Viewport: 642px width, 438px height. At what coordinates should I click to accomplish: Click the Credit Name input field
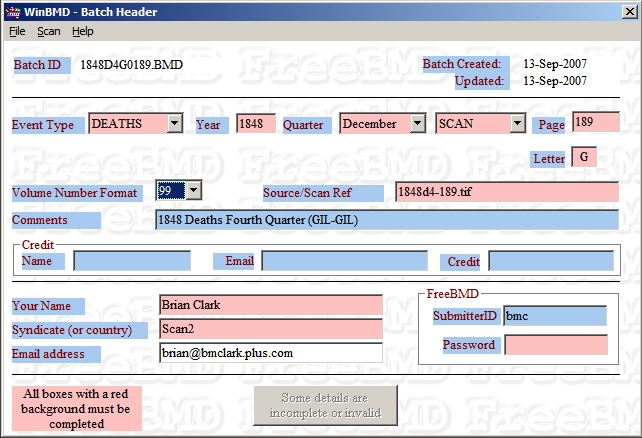(x=132, y=261)
